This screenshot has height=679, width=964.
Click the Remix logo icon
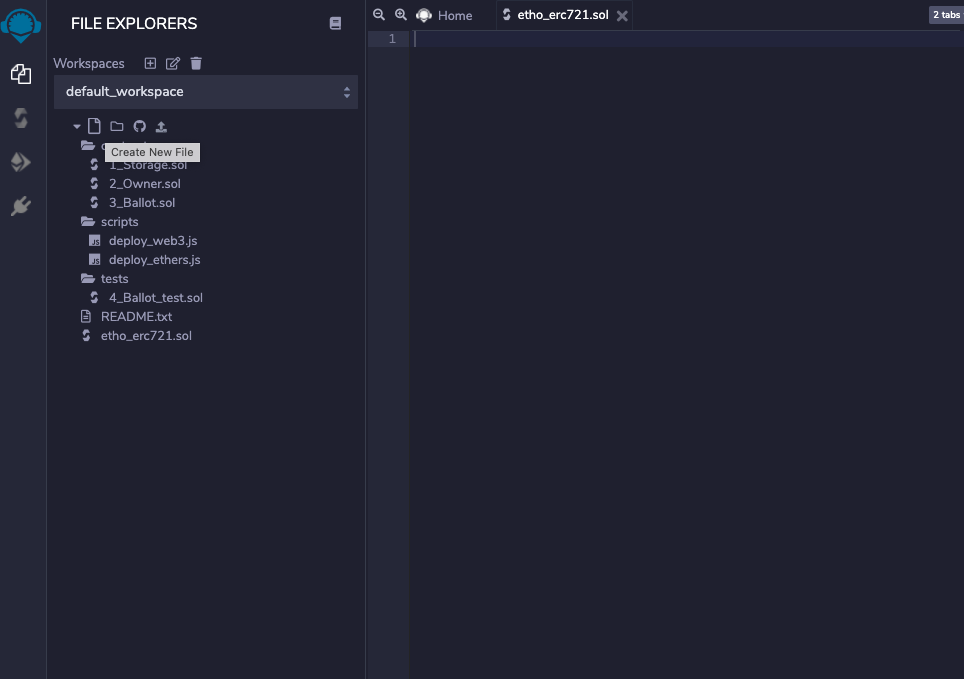coord(21,25)
